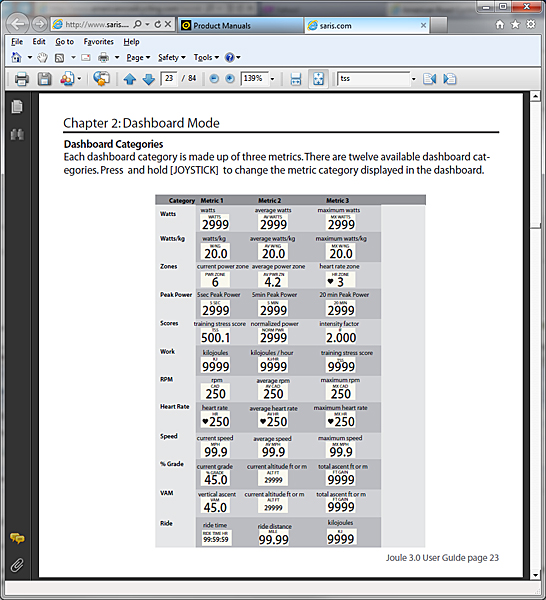
Task: Expand the address bar autocomplete dropdown arrow
Action: [x=147, y=24]
